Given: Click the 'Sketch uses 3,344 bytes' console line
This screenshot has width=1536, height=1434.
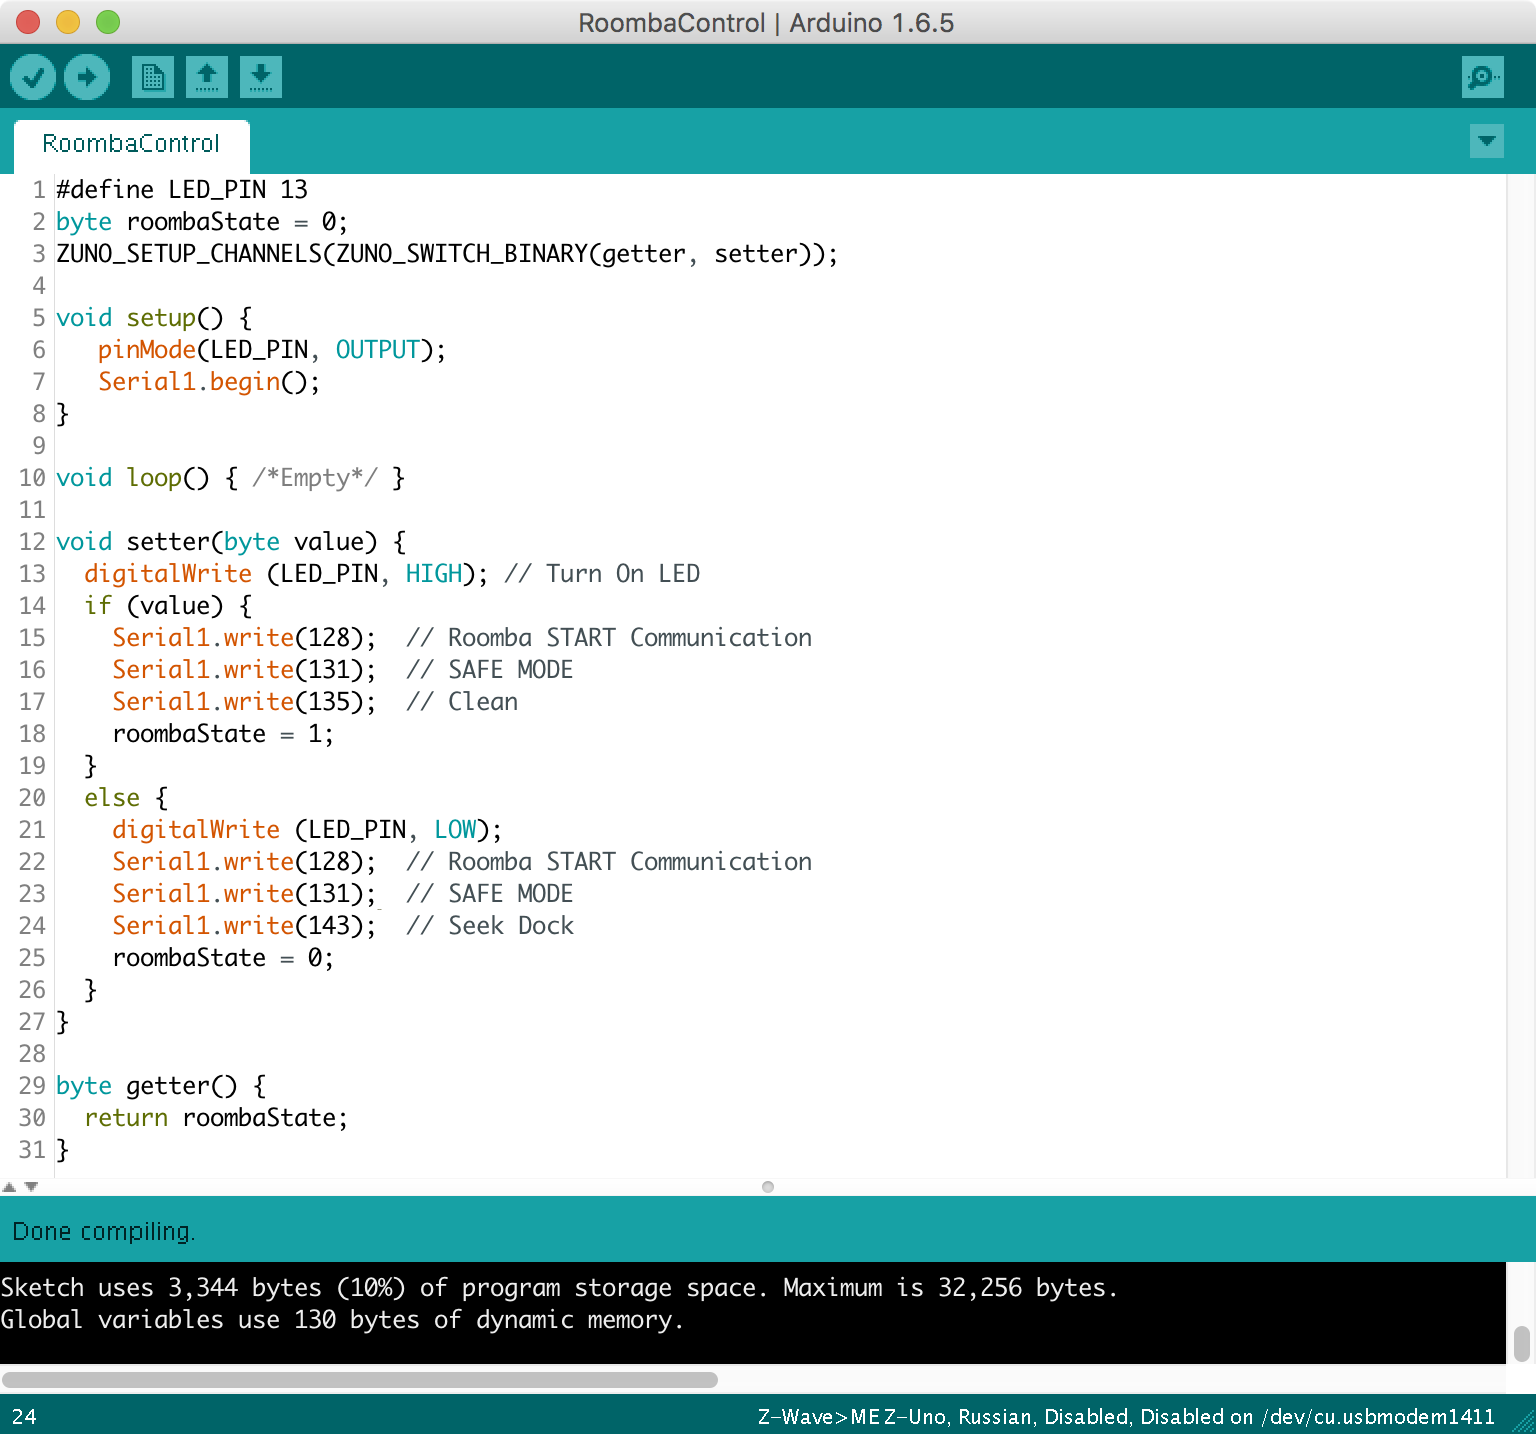Looking at the screenshot, I should pyautogui.click(x=559, y=1288).
